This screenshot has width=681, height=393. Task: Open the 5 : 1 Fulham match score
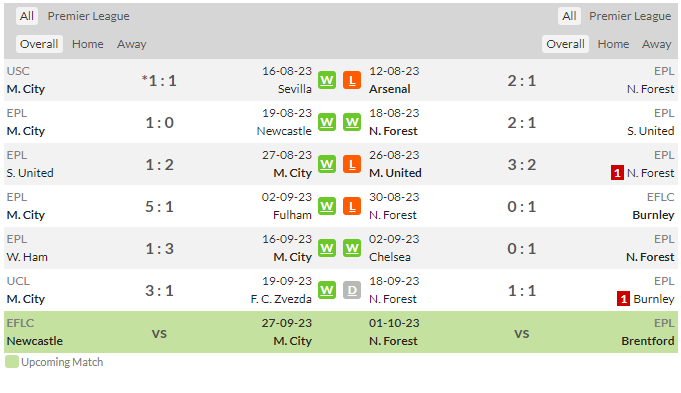click(159, 206)
